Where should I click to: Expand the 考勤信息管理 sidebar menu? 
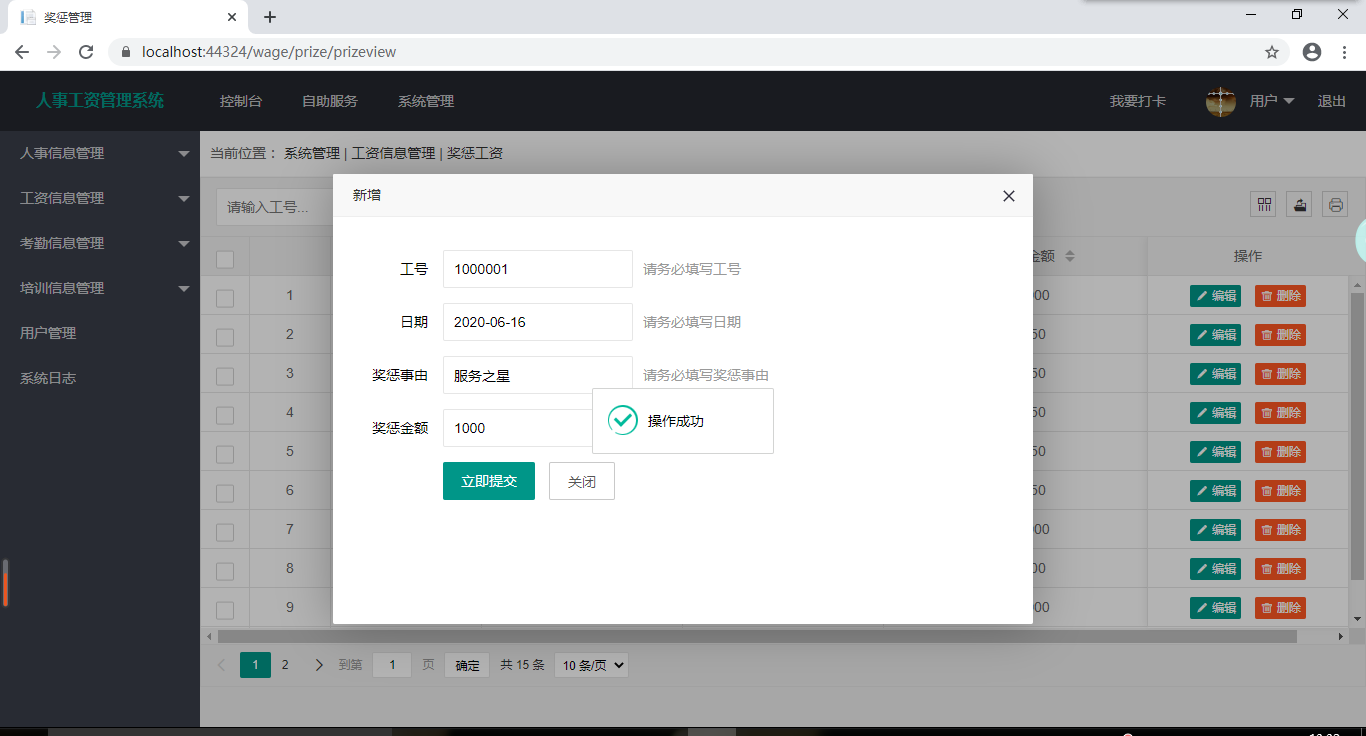click(100, 243)
